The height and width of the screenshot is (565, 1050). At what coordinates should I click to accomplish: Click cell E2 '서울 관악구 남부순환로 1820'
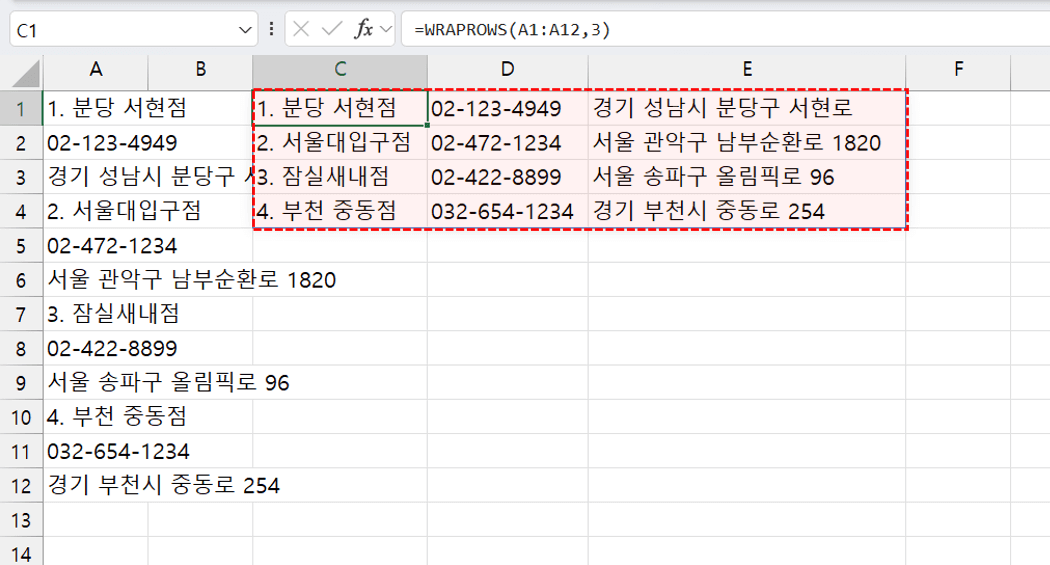coord(747,143)
